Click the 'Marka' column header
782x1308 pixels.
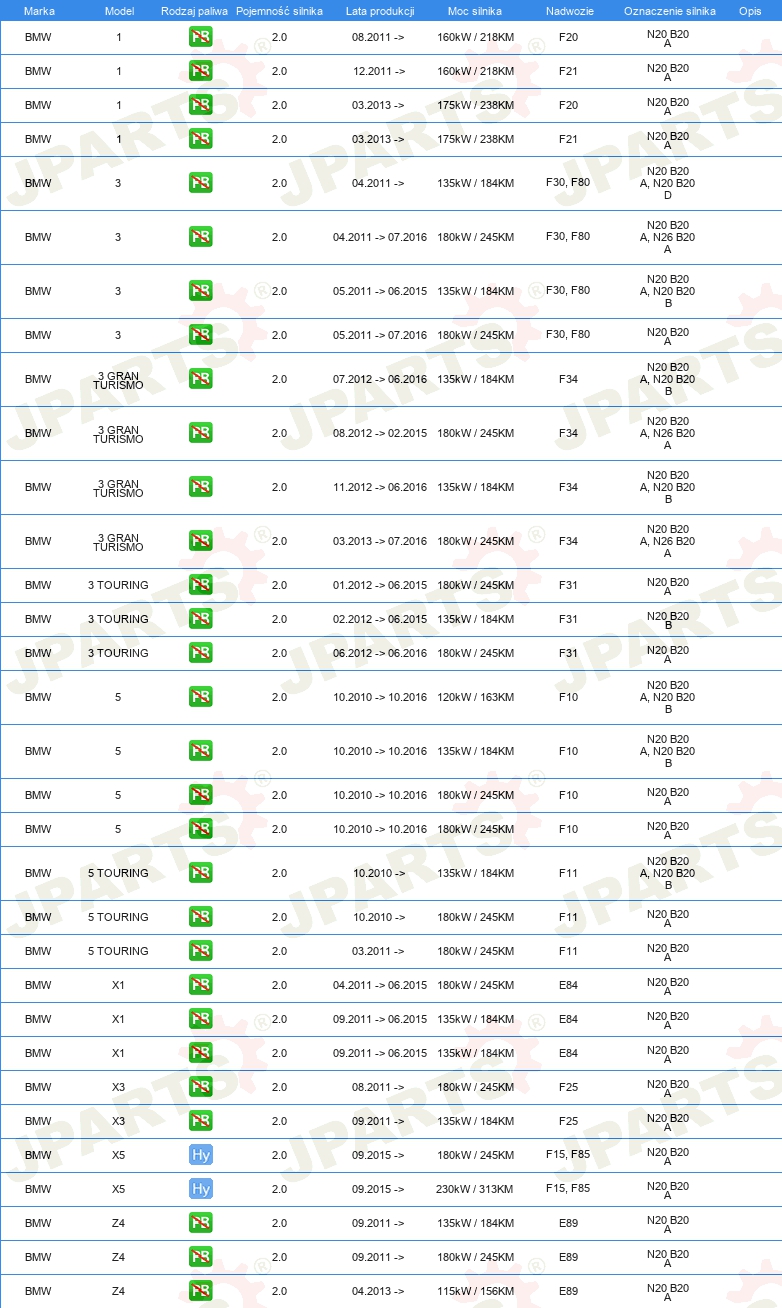[39, 11]
